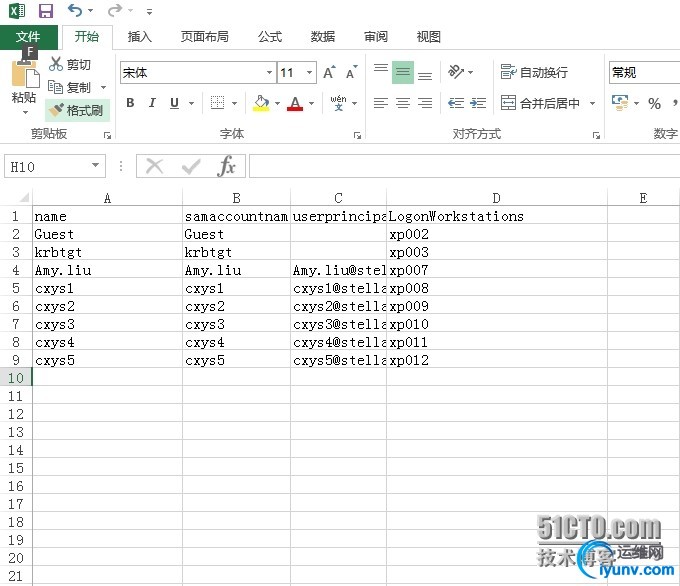Image resolution: width=680 pixels, height=586 pixels.
Task: Toggle Italic formatting
Action: point(152,103)
